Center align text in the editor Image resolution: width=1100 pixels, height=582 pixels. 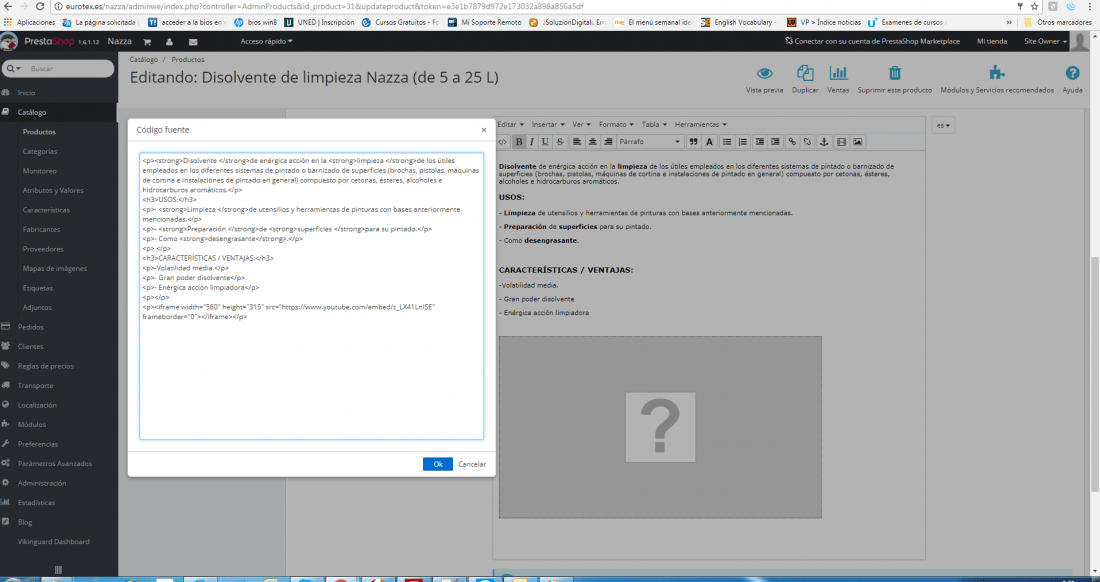[x=593, y=142]
